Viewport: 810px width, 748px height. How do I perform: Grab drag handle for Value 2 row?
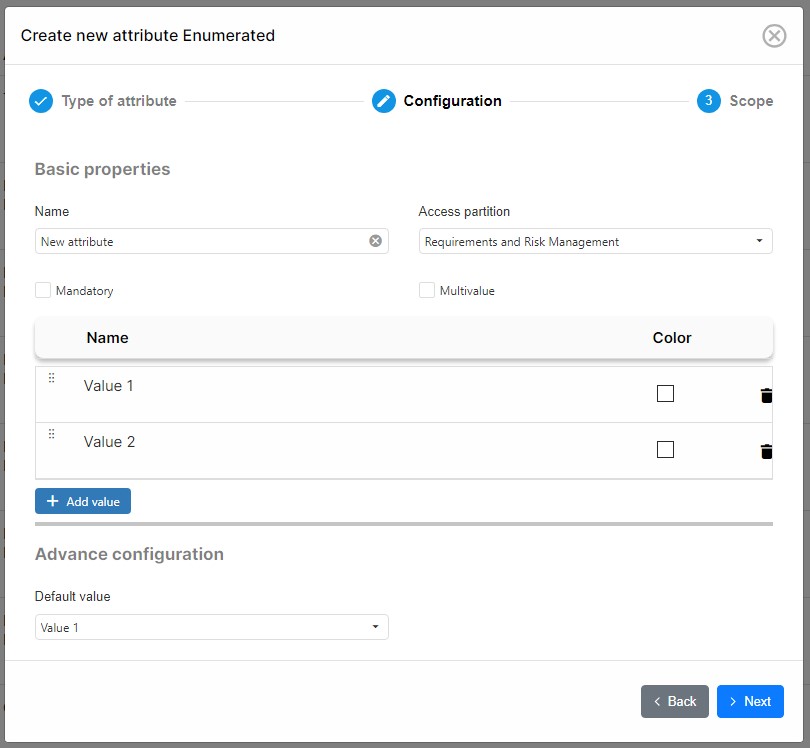pyautogui.click(x=52, y=434)
